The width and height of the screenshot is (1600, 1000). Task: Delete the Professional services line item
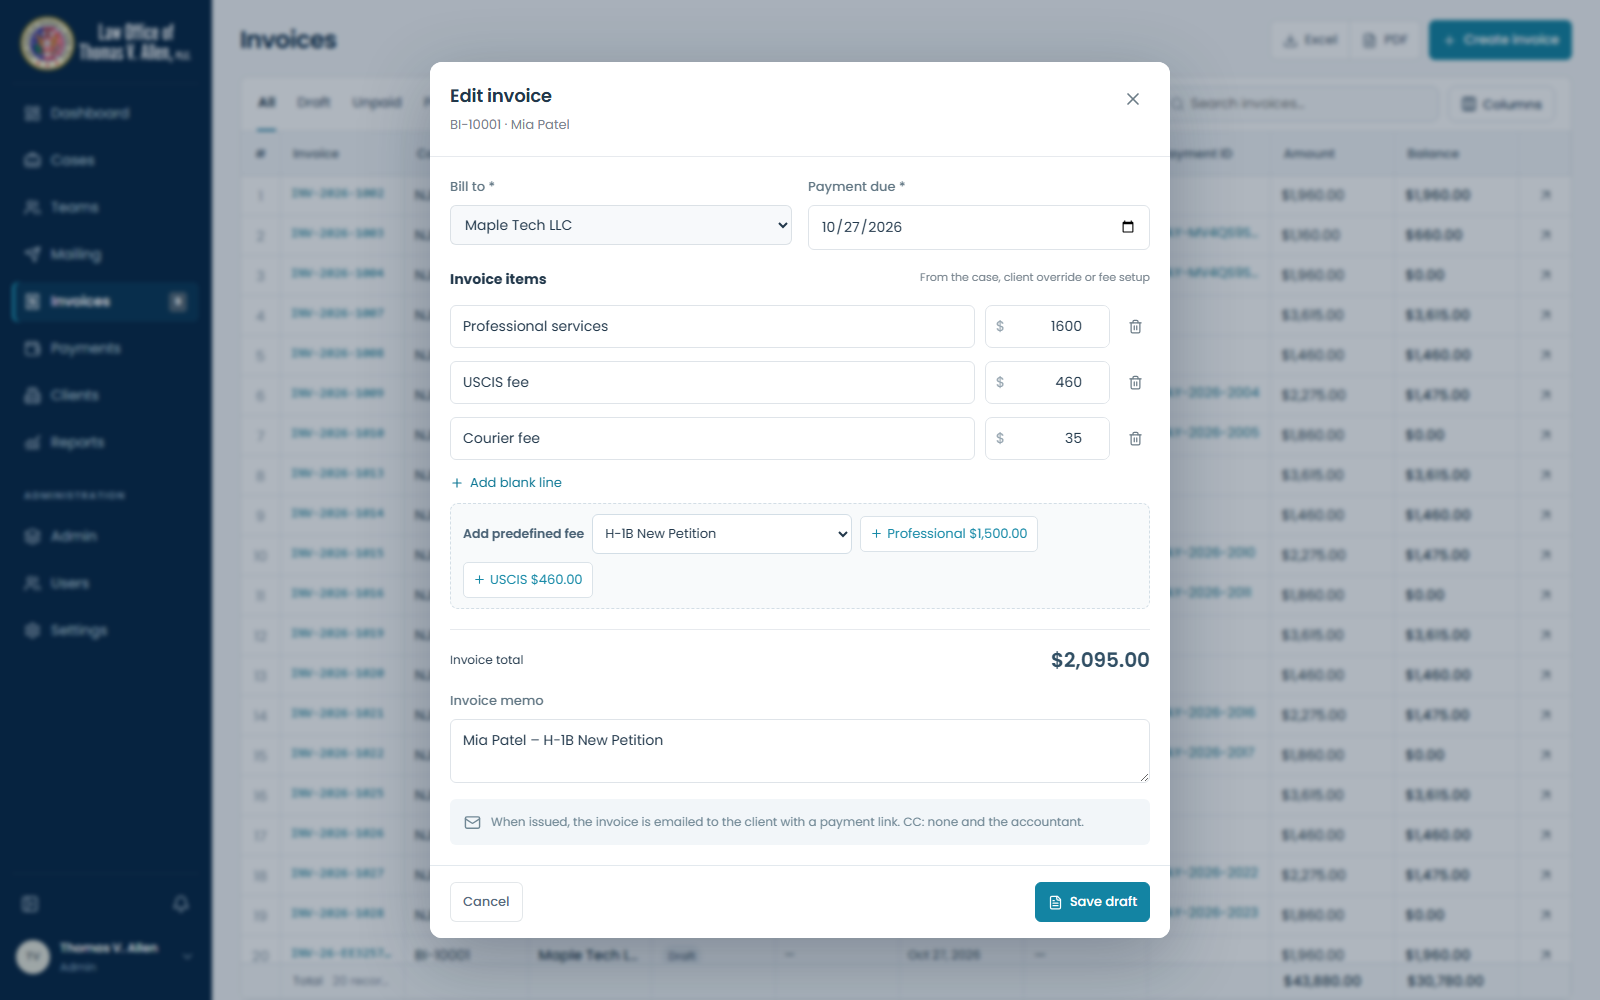[1135, 327]
